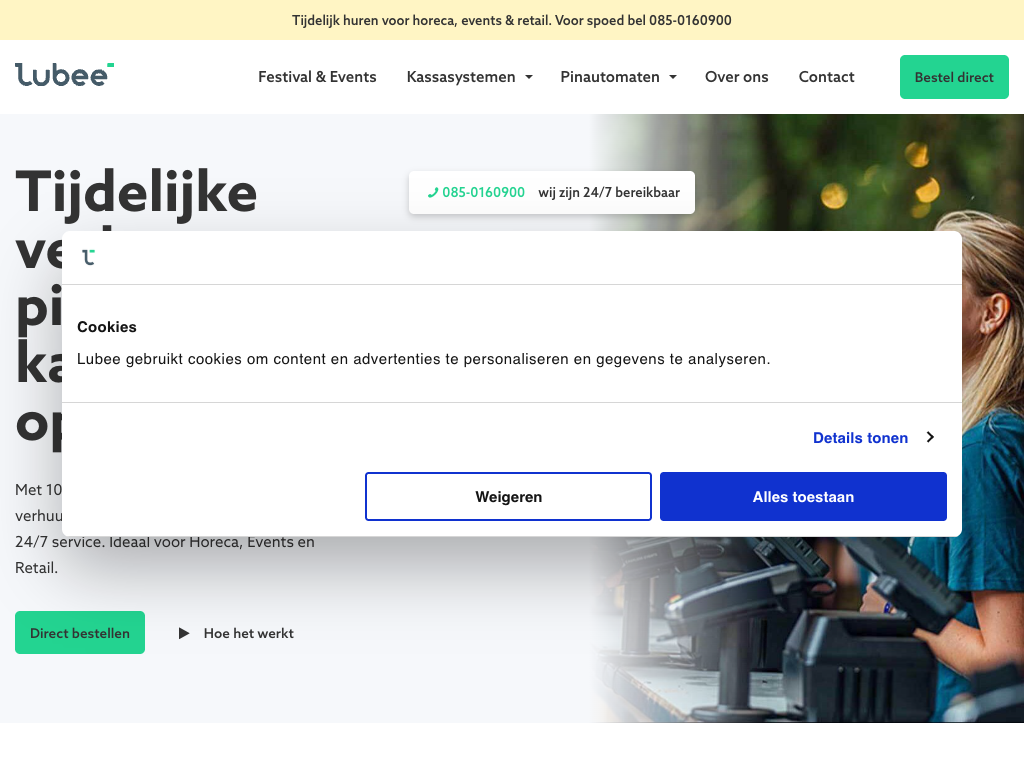
Task: Open the Over ons menu item
Action: [x=736, y=77]
